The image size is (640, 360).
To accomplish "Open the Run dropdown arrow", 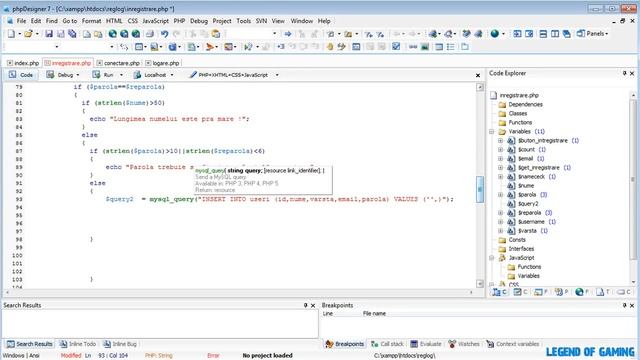I will pyautogui.click(x=121, y=75).
